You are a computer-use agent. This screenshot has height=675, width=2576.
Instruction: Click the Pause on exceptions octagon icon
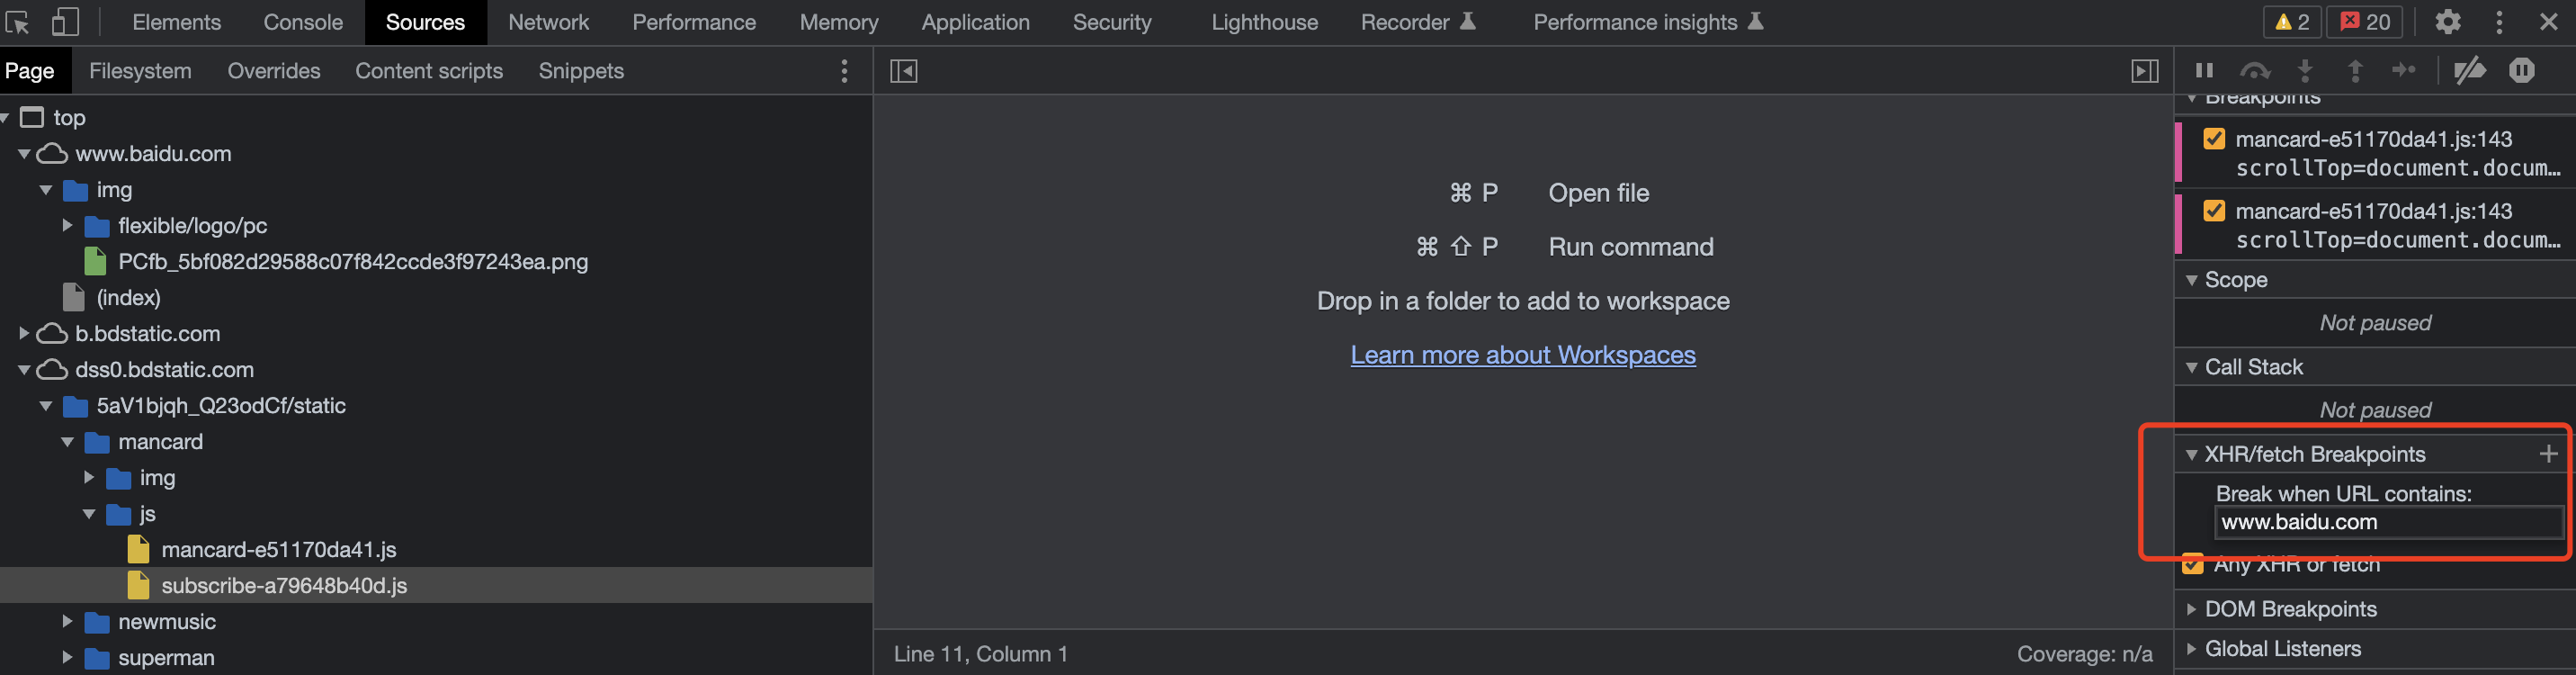coord(2522,70)
